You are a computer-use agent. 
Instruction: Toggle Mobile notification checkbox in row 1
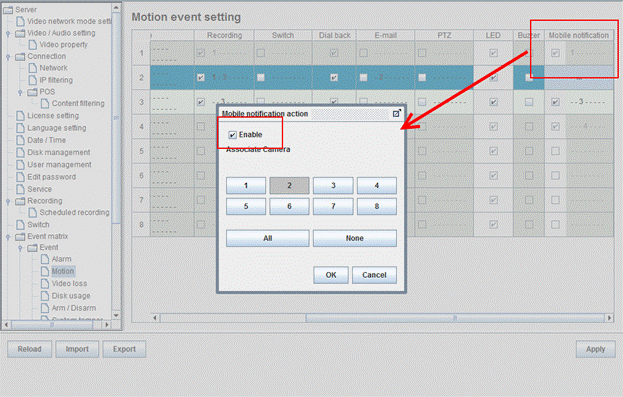click(x=555, y=53)
